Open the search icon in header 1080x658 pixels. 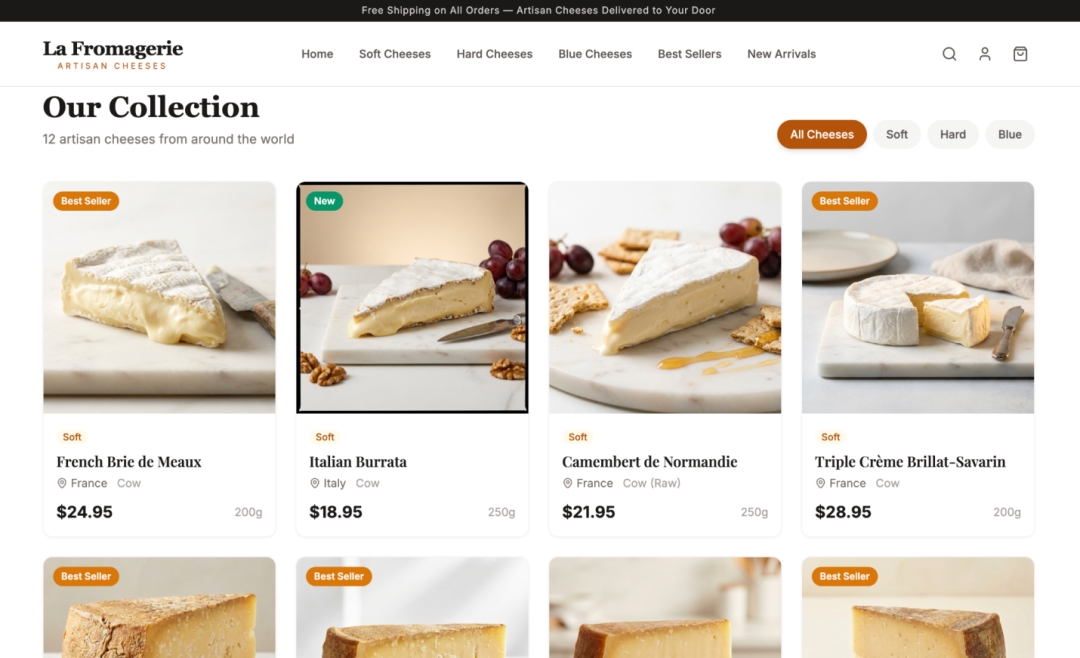click(x=949, y=54)
